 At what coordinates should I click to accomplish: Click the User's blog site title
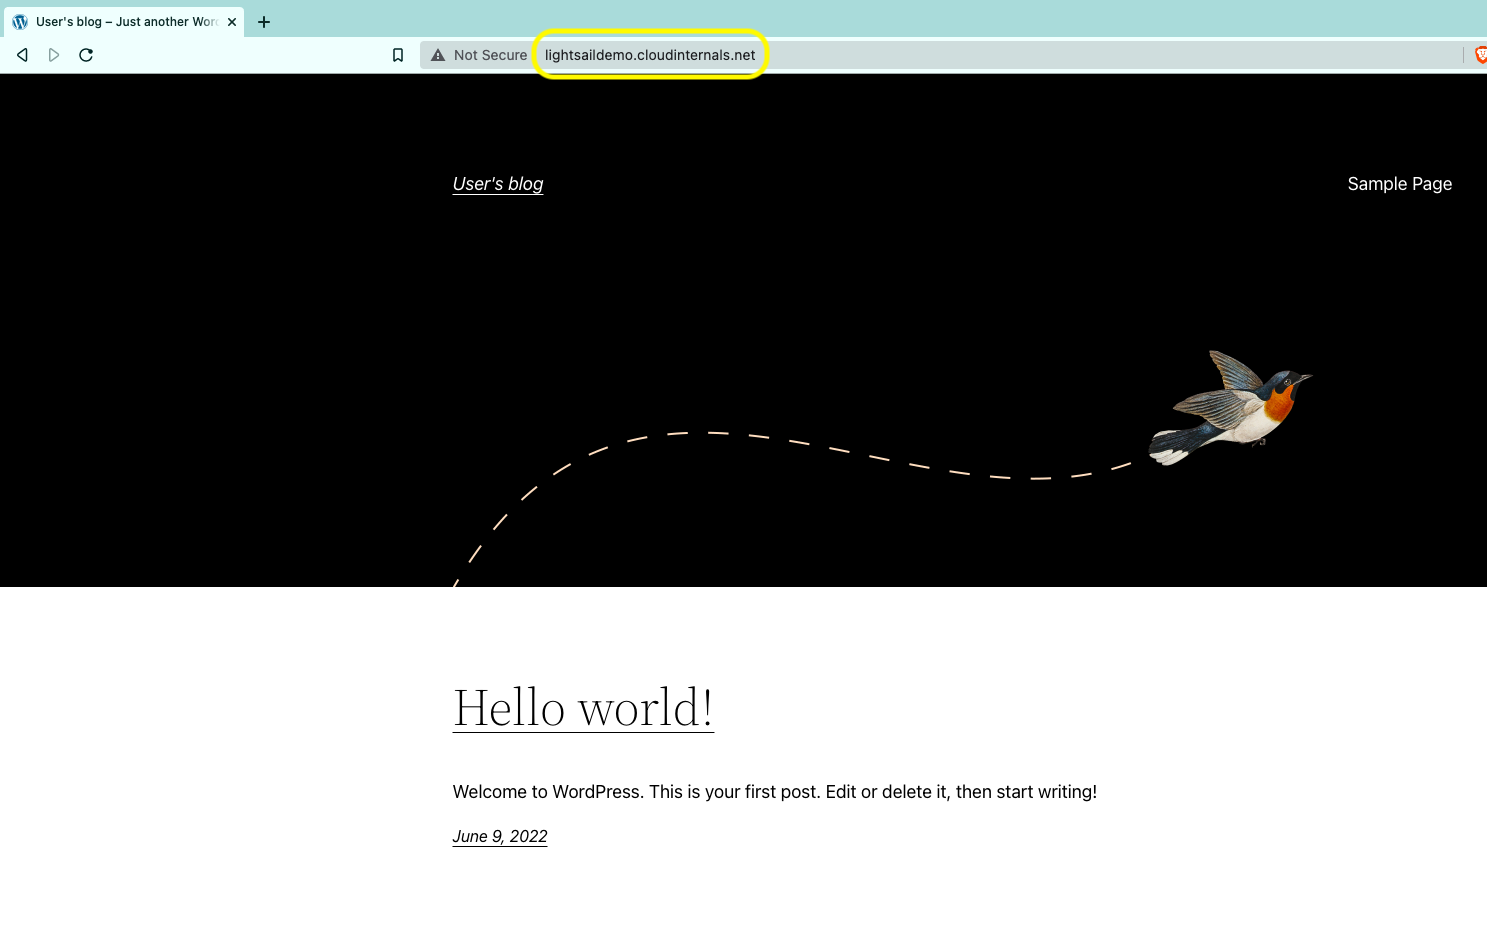click(x=497, y=184)
